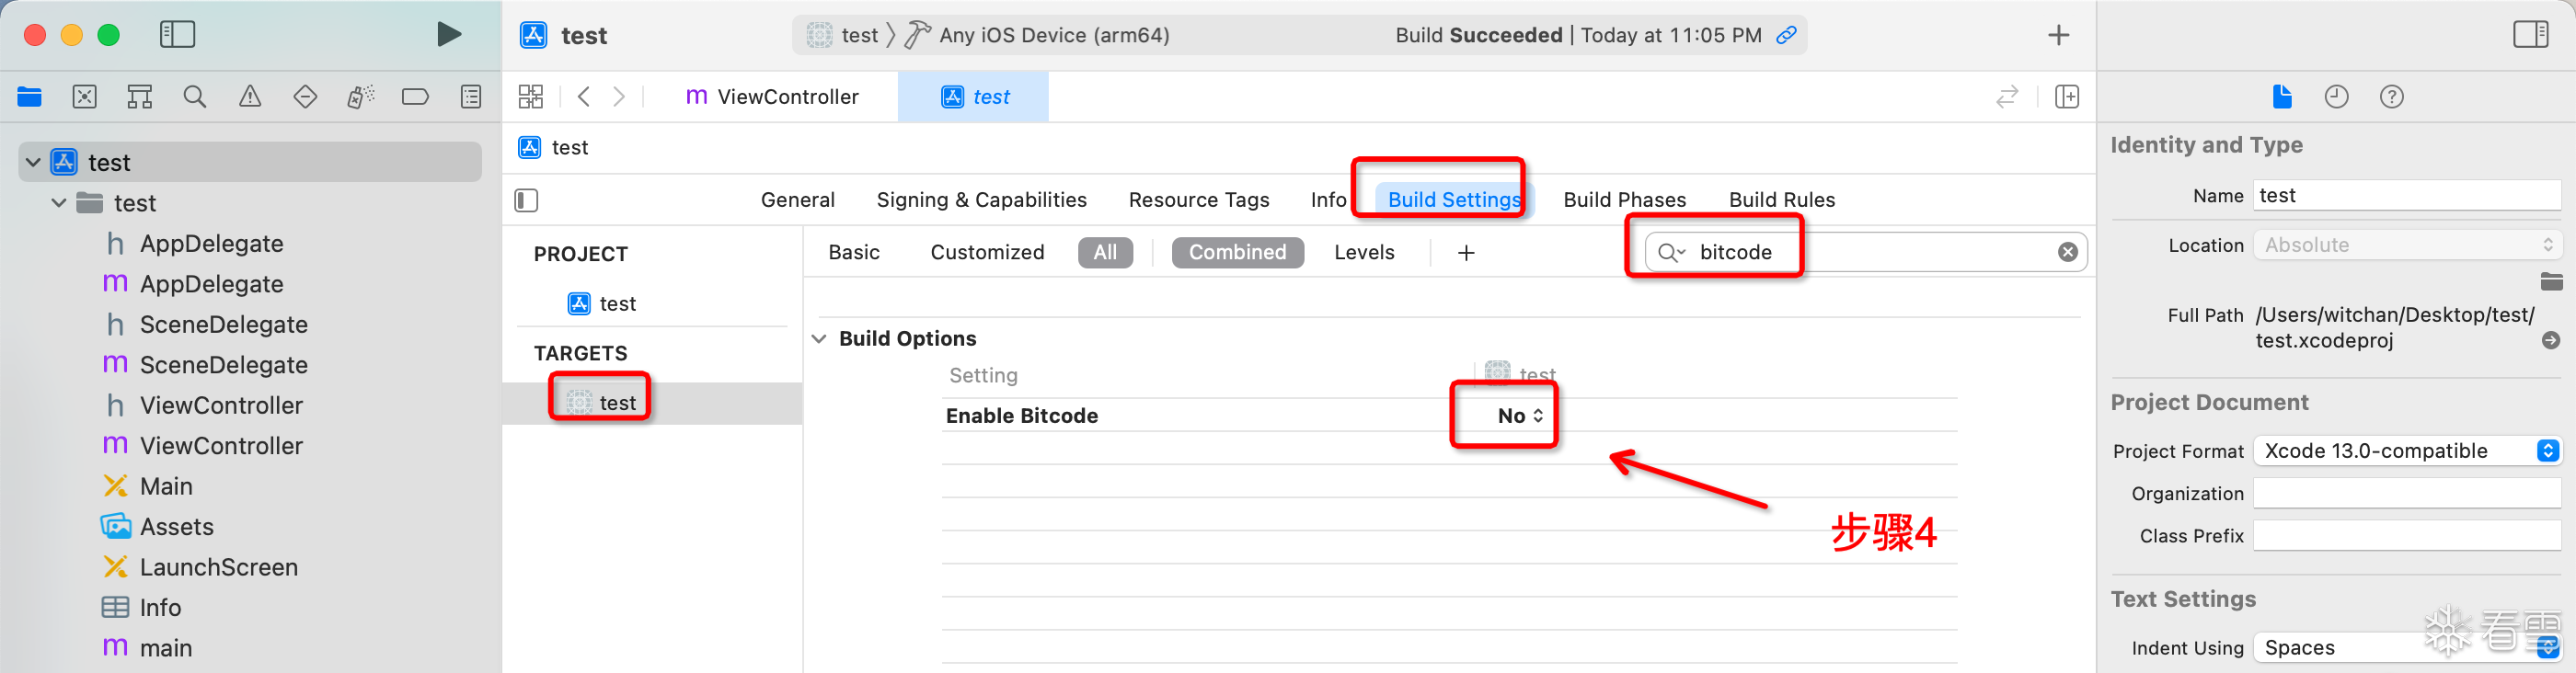This screenshot has height=673, width=2576.
Task: Toggle the right inspector panel
Action: (2530, 35)
